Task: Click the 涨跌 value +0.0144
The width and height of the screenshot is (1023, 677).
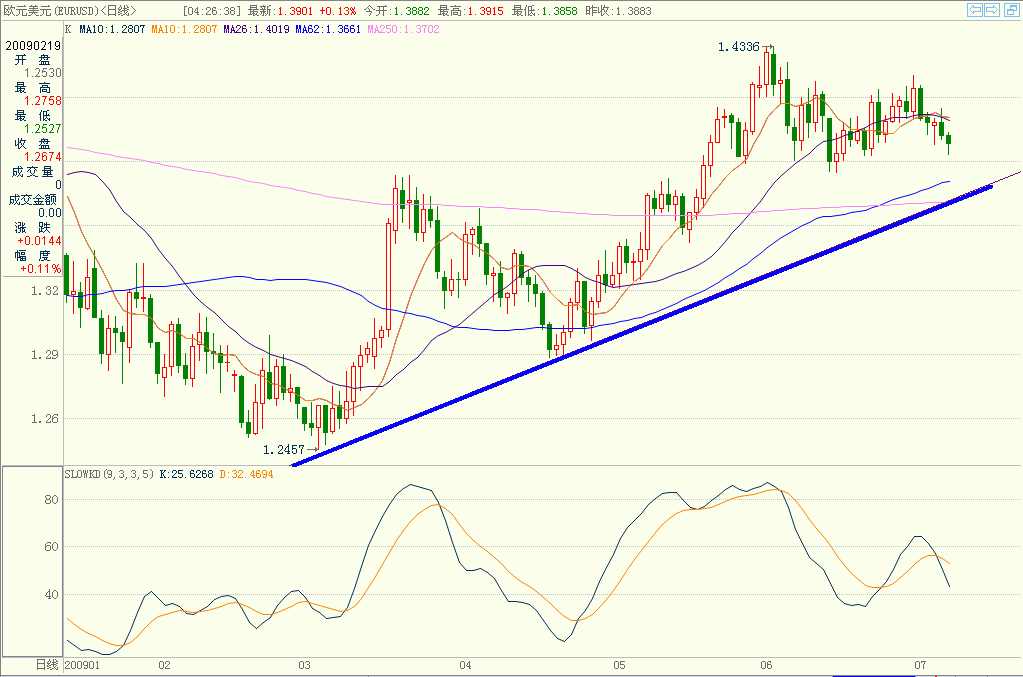Action: click(40, 241)
